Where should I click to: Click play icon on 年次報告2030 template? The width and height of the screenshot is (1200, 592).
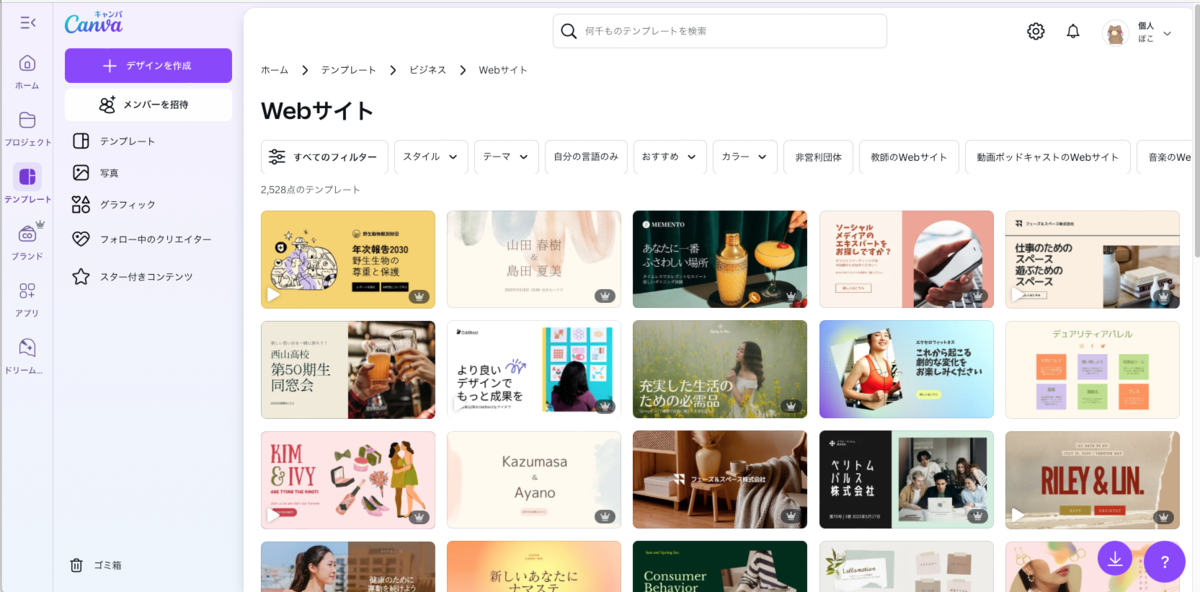pyautogui.click(x=273, y=296)
